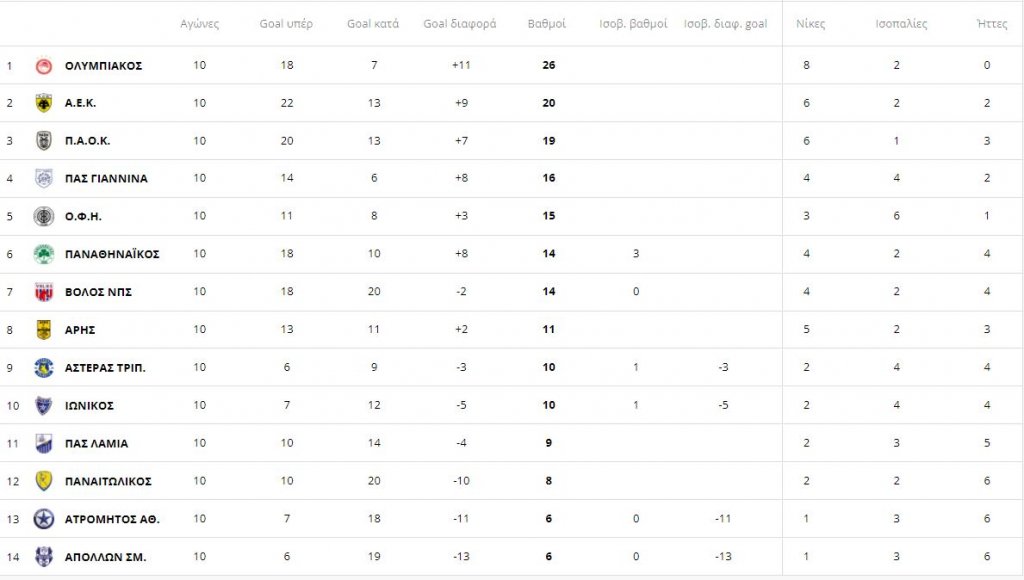Click the Αστέρας Τριπ. blue crest icon

click(44, 368)
